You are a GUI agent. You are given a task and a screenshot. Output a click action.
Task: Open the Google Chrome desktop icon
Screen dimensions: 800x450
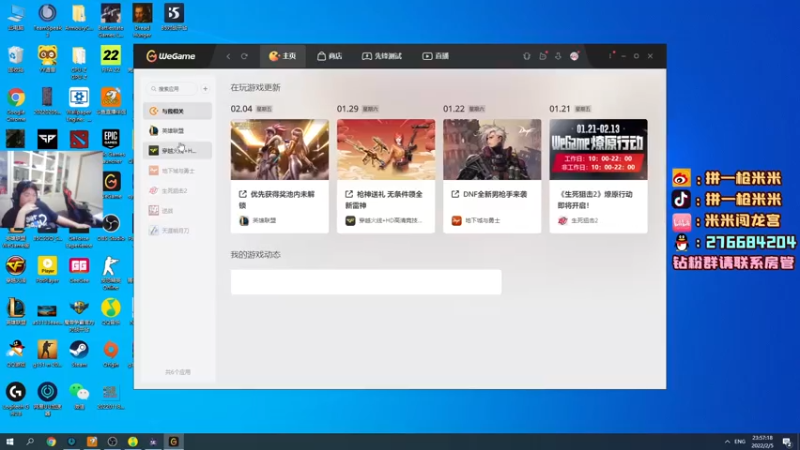pyautogui.click(x=16, y=105)
